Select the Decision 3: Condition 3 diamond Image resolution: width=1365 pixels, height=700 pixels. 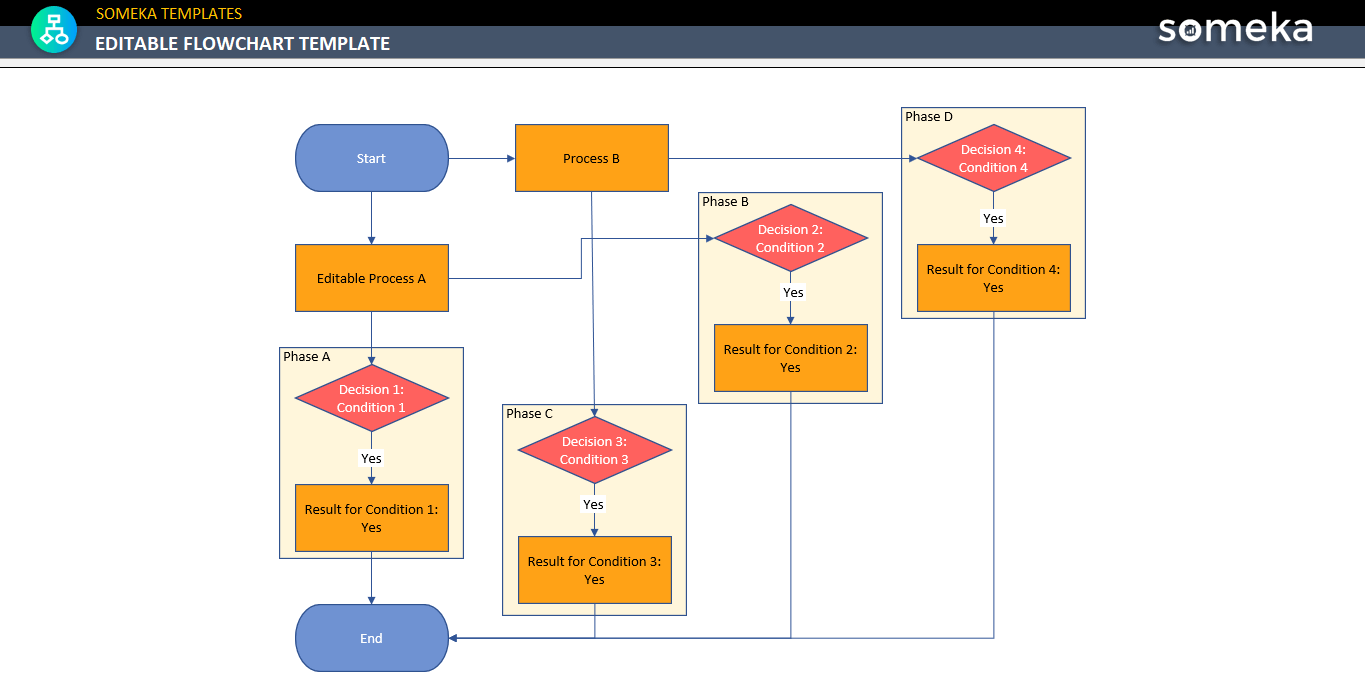point(594,450)
